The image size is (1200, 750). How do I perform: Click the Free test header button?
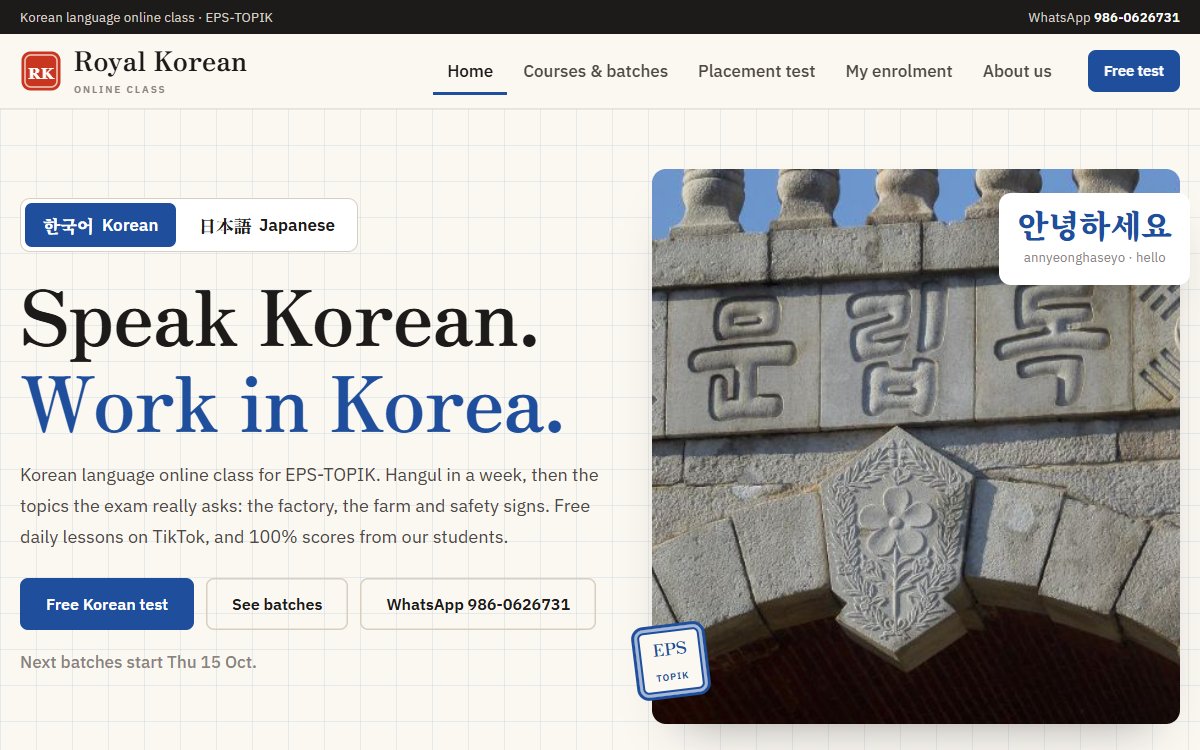(1134, 71)
